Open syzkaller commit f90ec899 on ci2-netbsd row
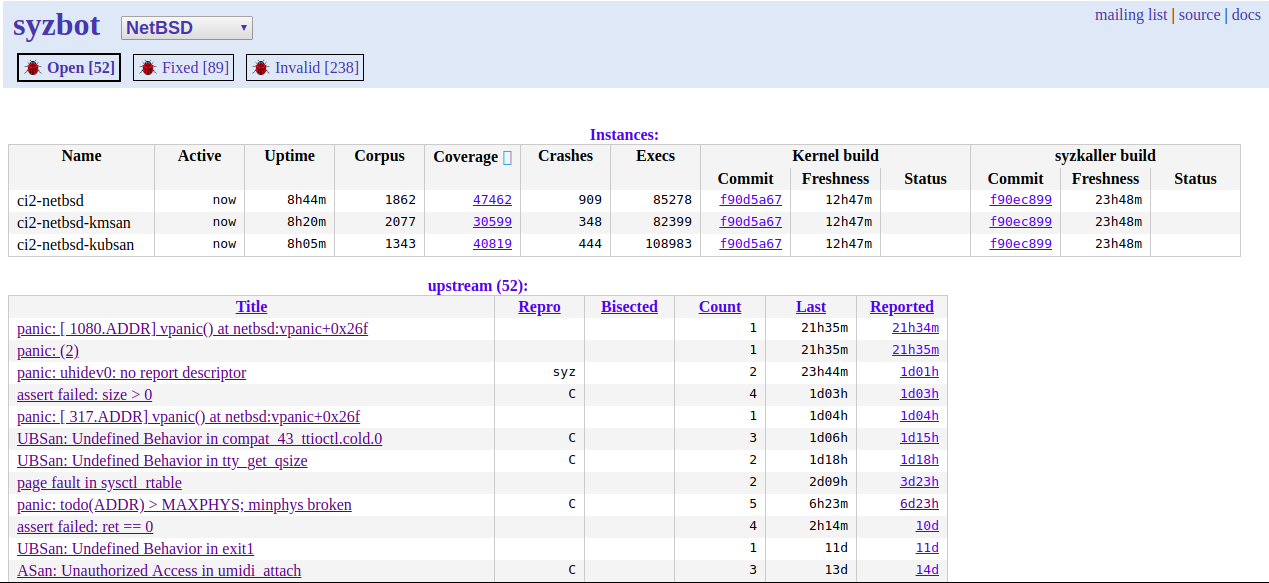 click(x=1021, y=200)
